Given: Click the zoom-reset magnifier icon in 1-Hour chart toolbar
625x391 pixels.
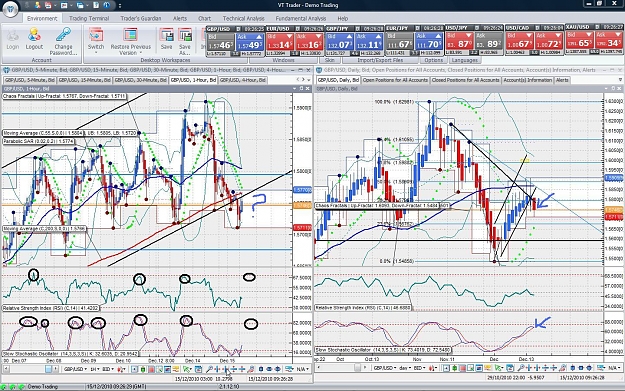Looking at the screenshot, I should (251, 369).
